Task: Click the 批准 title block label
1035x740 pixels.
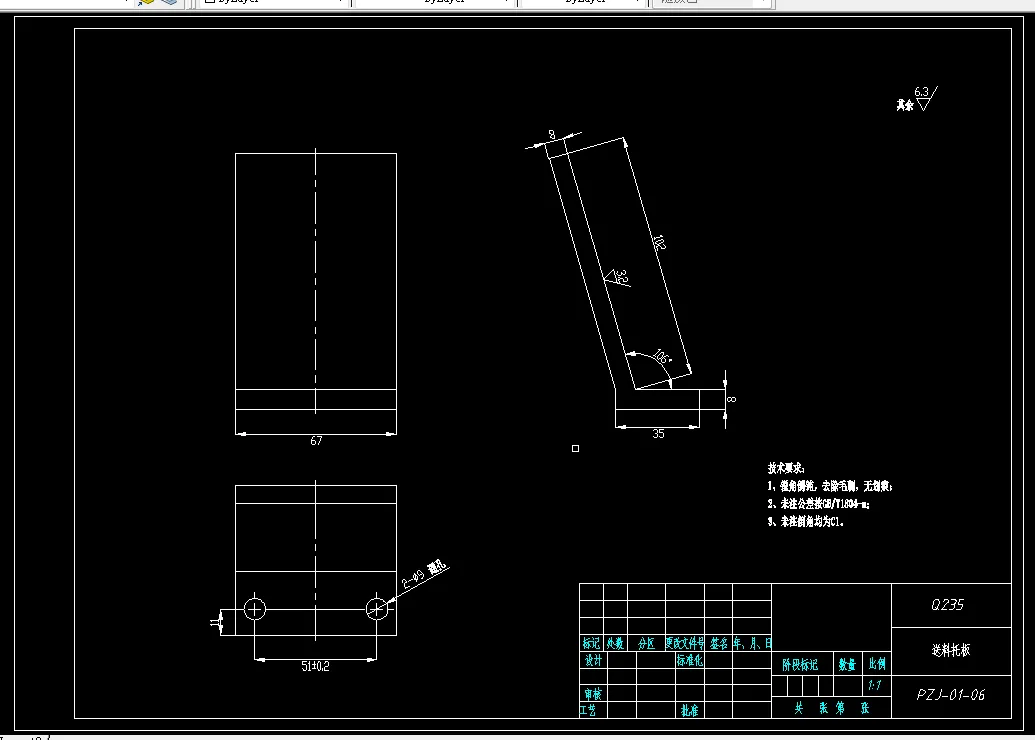Action: [x=690, y=710]
